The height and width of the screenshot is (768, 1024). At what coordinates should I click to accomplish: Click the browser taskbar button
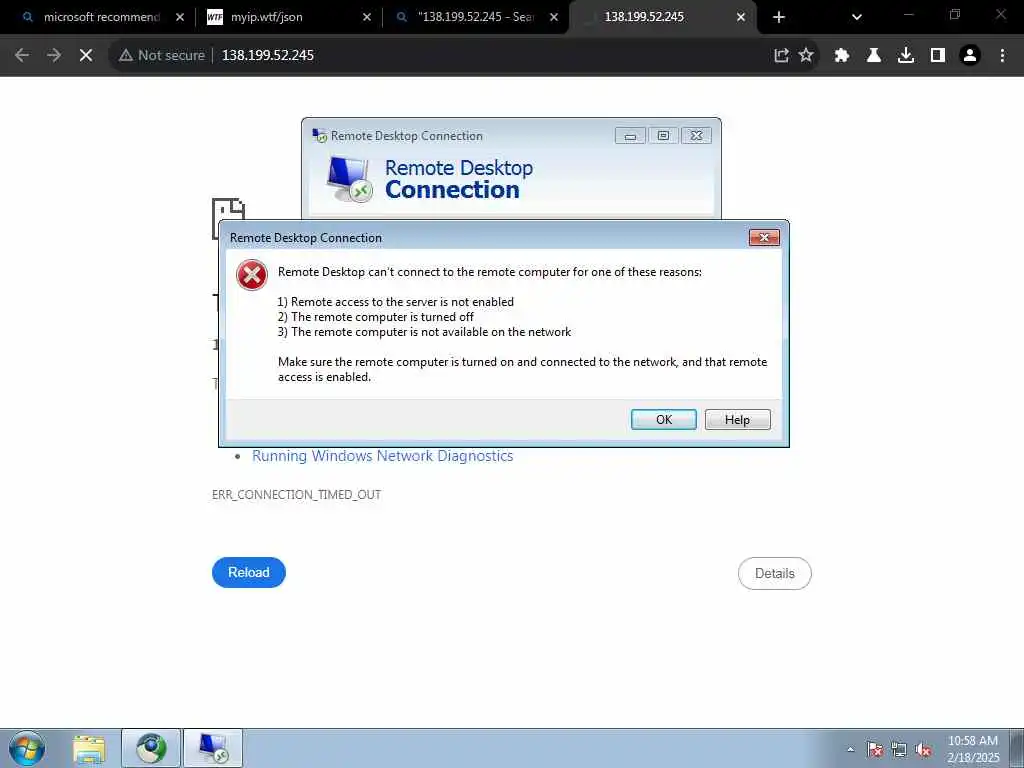click(x=151, y=748)
